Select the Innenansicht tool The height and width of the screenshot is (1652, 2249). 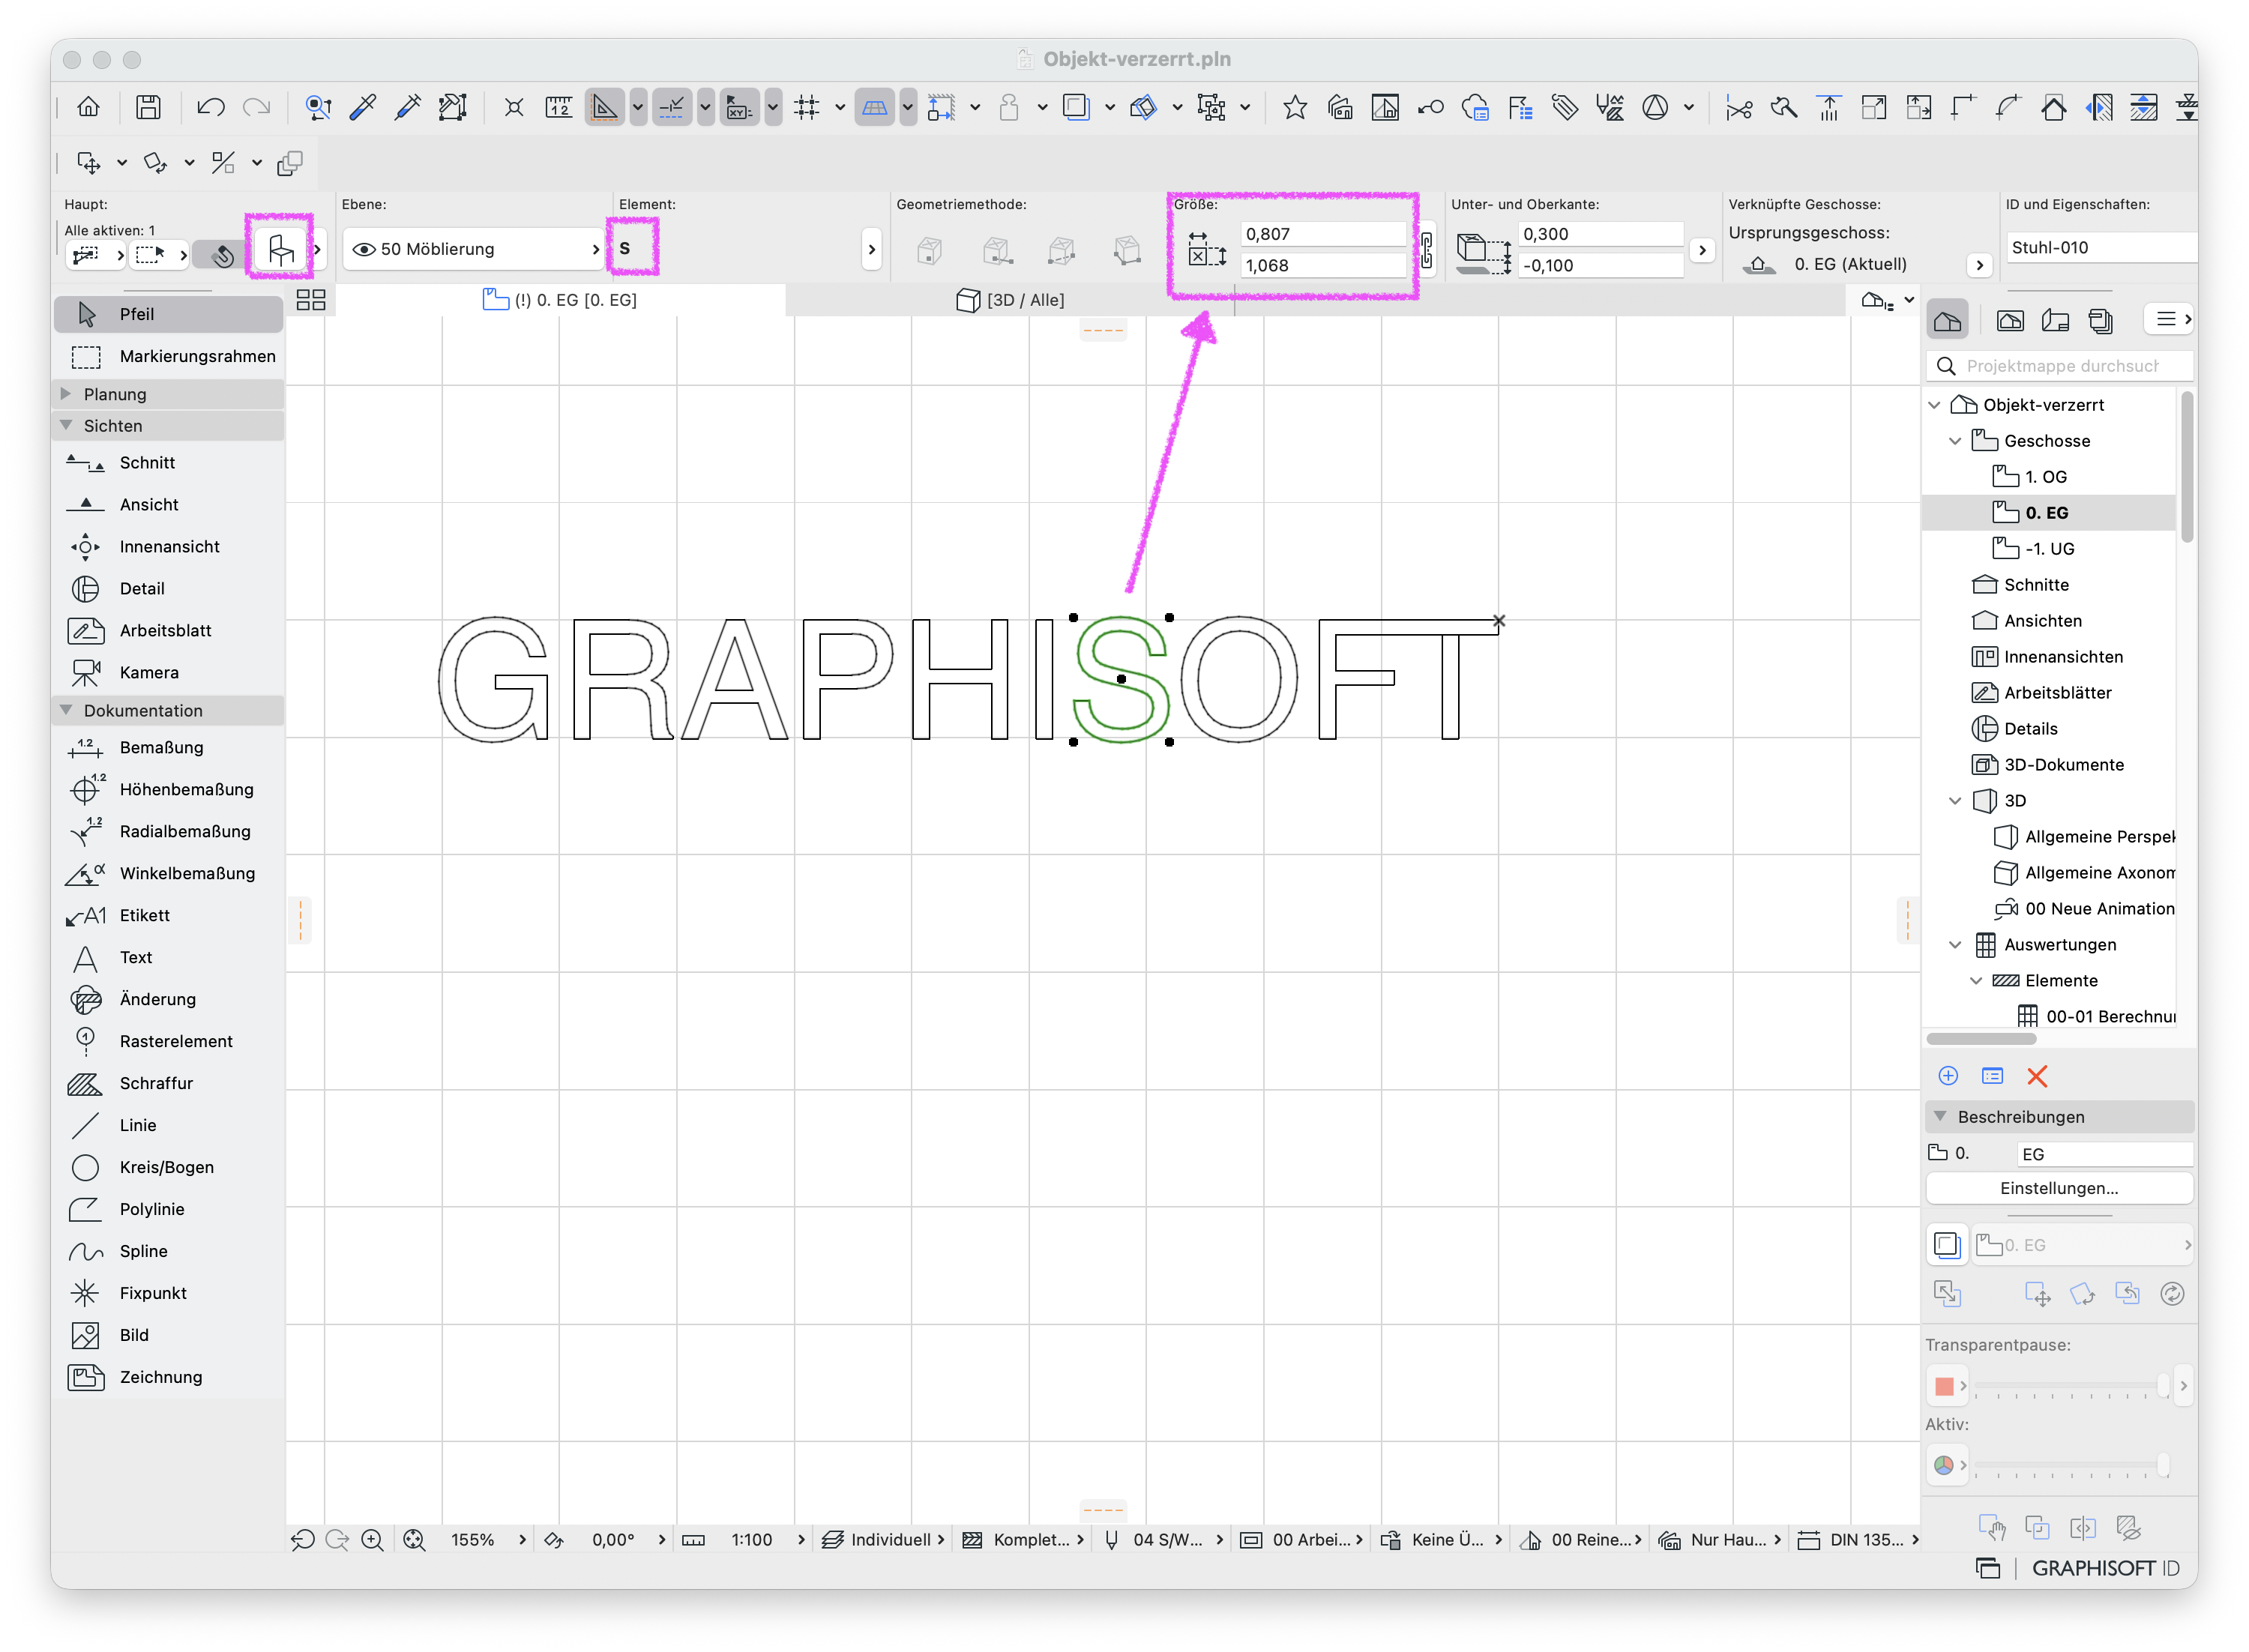pyautogui.click(x=168, y=547)
